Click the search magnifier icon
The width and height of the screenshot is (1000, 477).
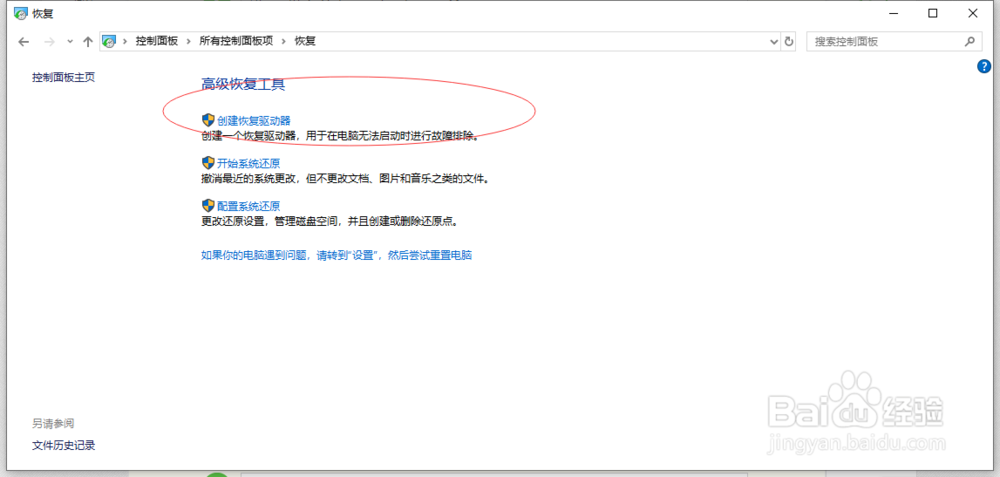pos(969,41)
